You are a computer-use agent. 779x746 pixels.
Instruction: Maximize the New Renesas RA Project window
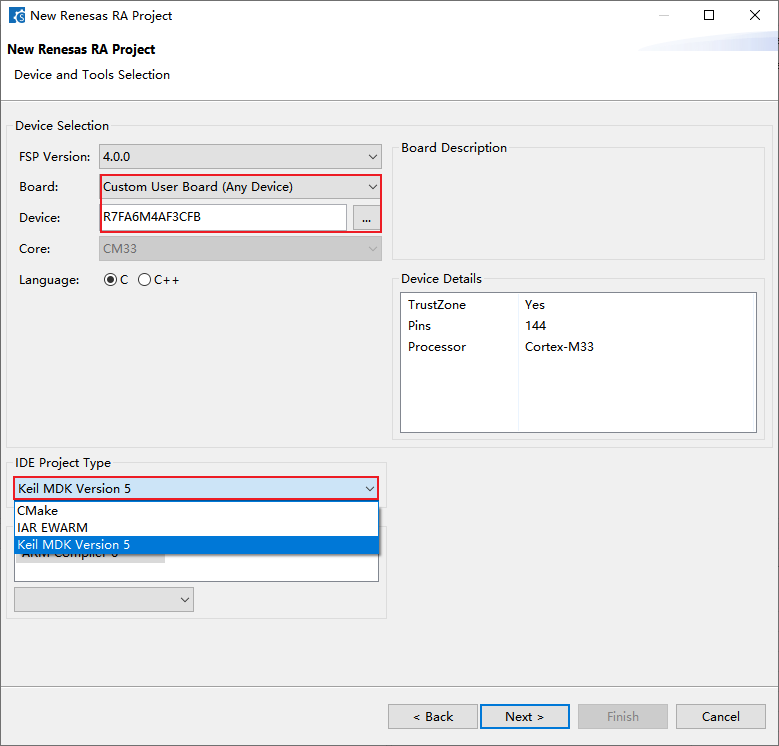coord(709,15)
